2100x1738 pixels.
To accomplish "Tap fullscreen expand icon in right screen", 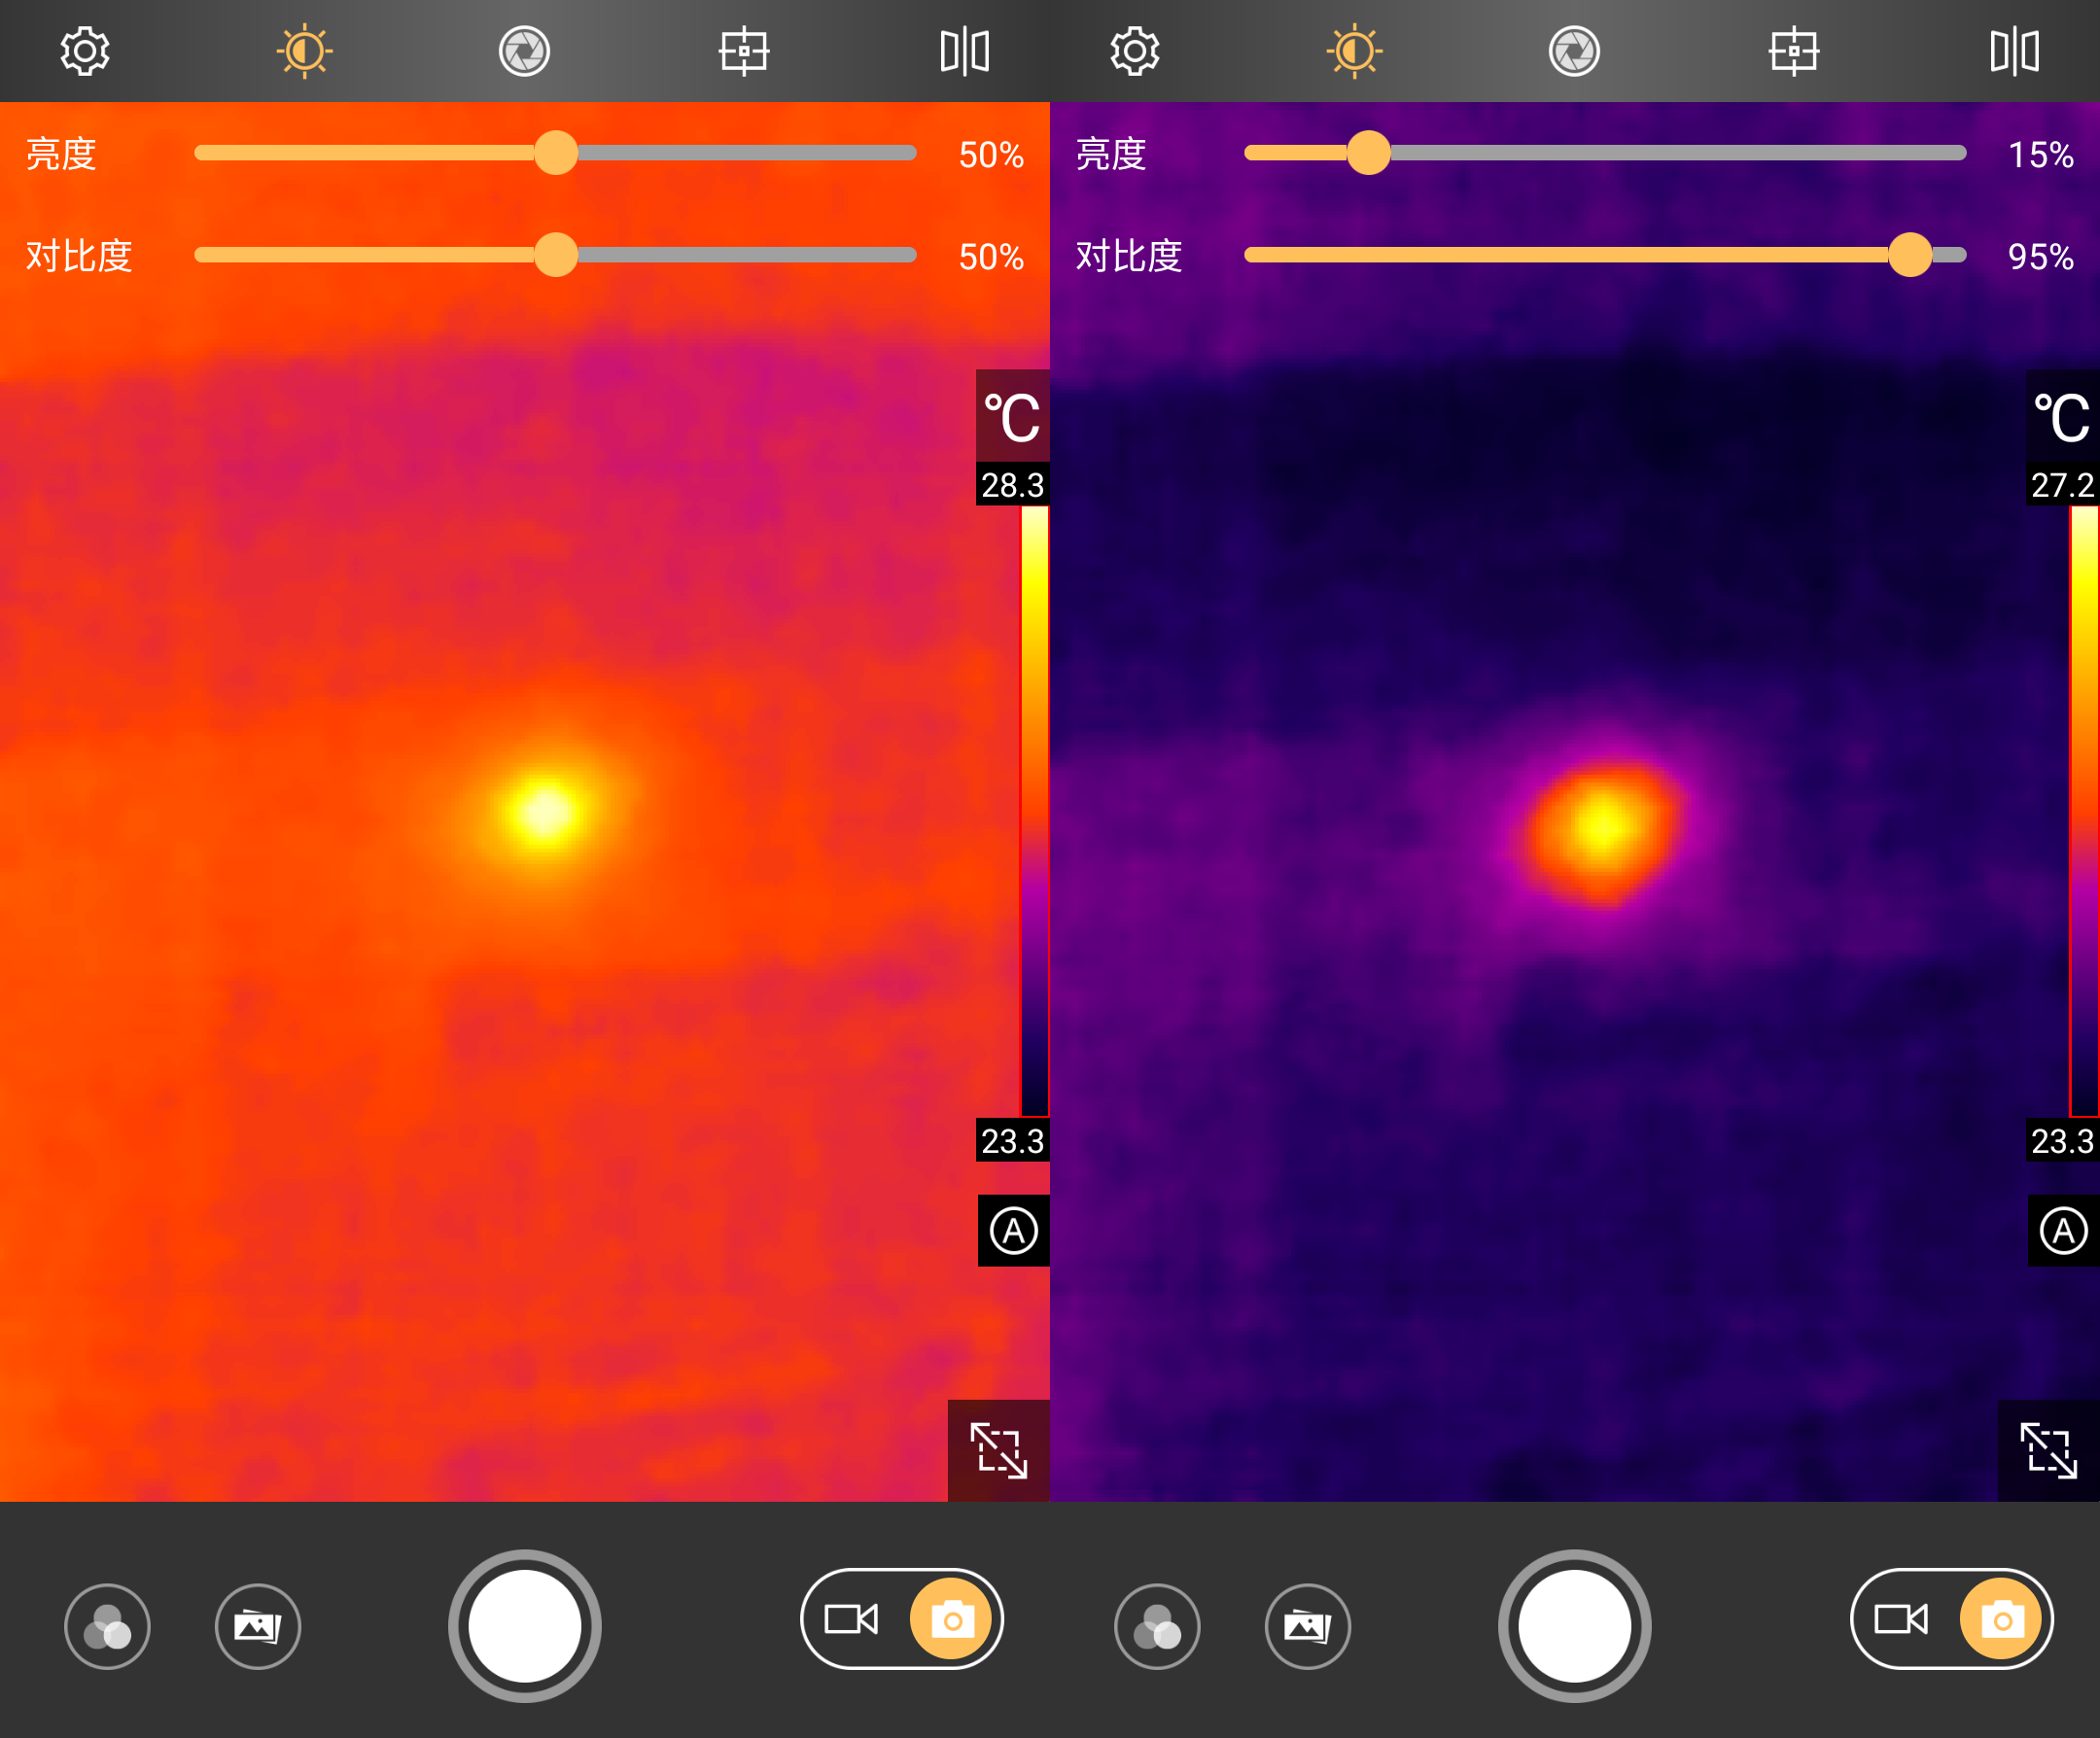I will point(2048,1450).
